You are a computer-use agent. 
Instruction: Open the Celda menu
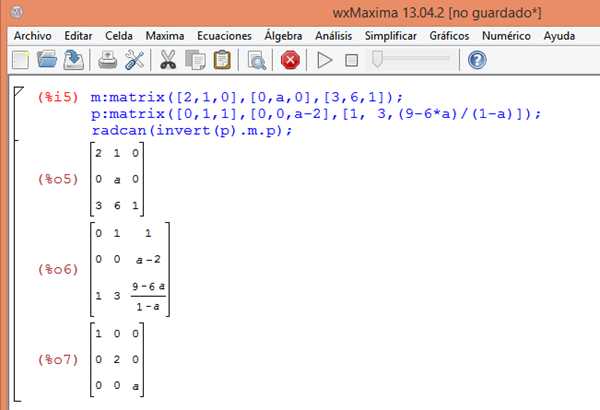(119, 36)
